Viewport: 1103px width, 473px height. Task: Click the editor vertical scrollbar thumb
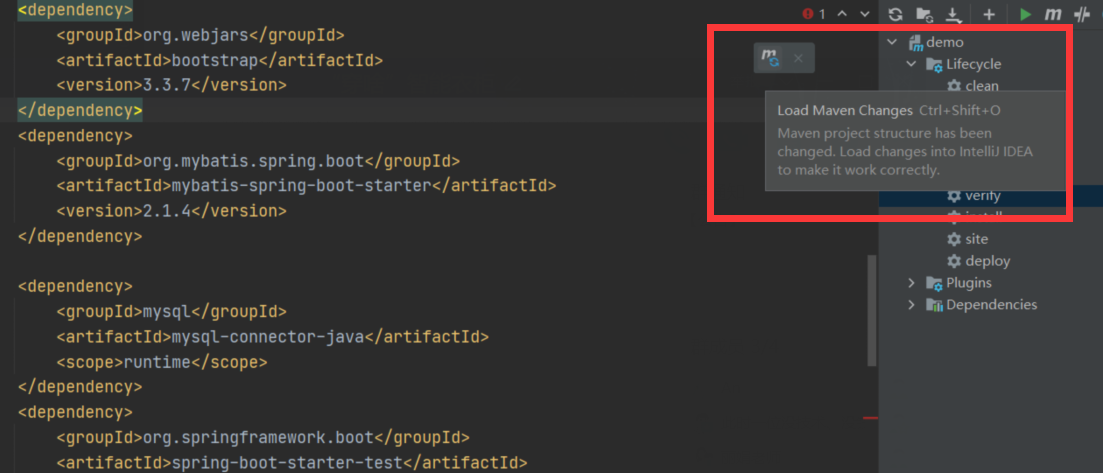[872, 311]
